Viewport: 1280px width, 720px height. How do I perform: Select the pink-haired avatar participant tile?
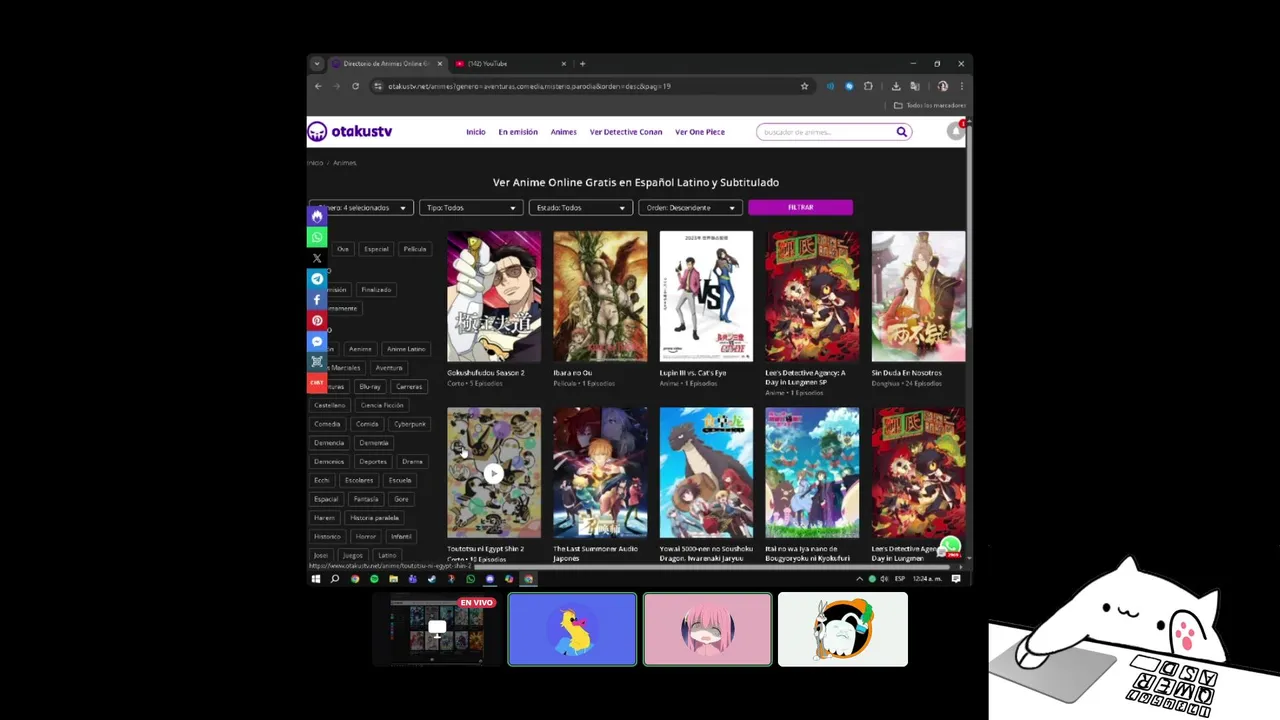pyautogui.click(x=708, y=629)
